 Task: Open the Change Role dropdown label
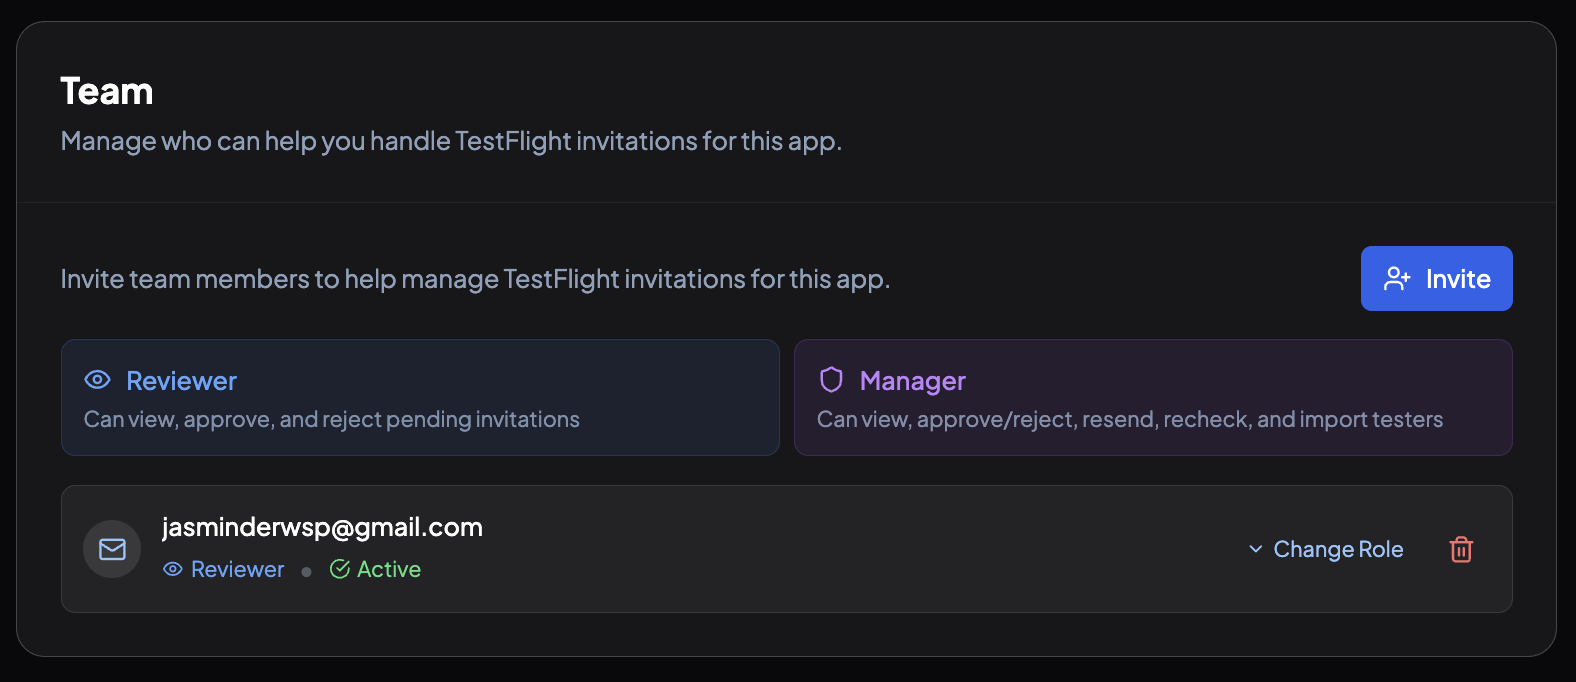click(x=1338, y=549)
